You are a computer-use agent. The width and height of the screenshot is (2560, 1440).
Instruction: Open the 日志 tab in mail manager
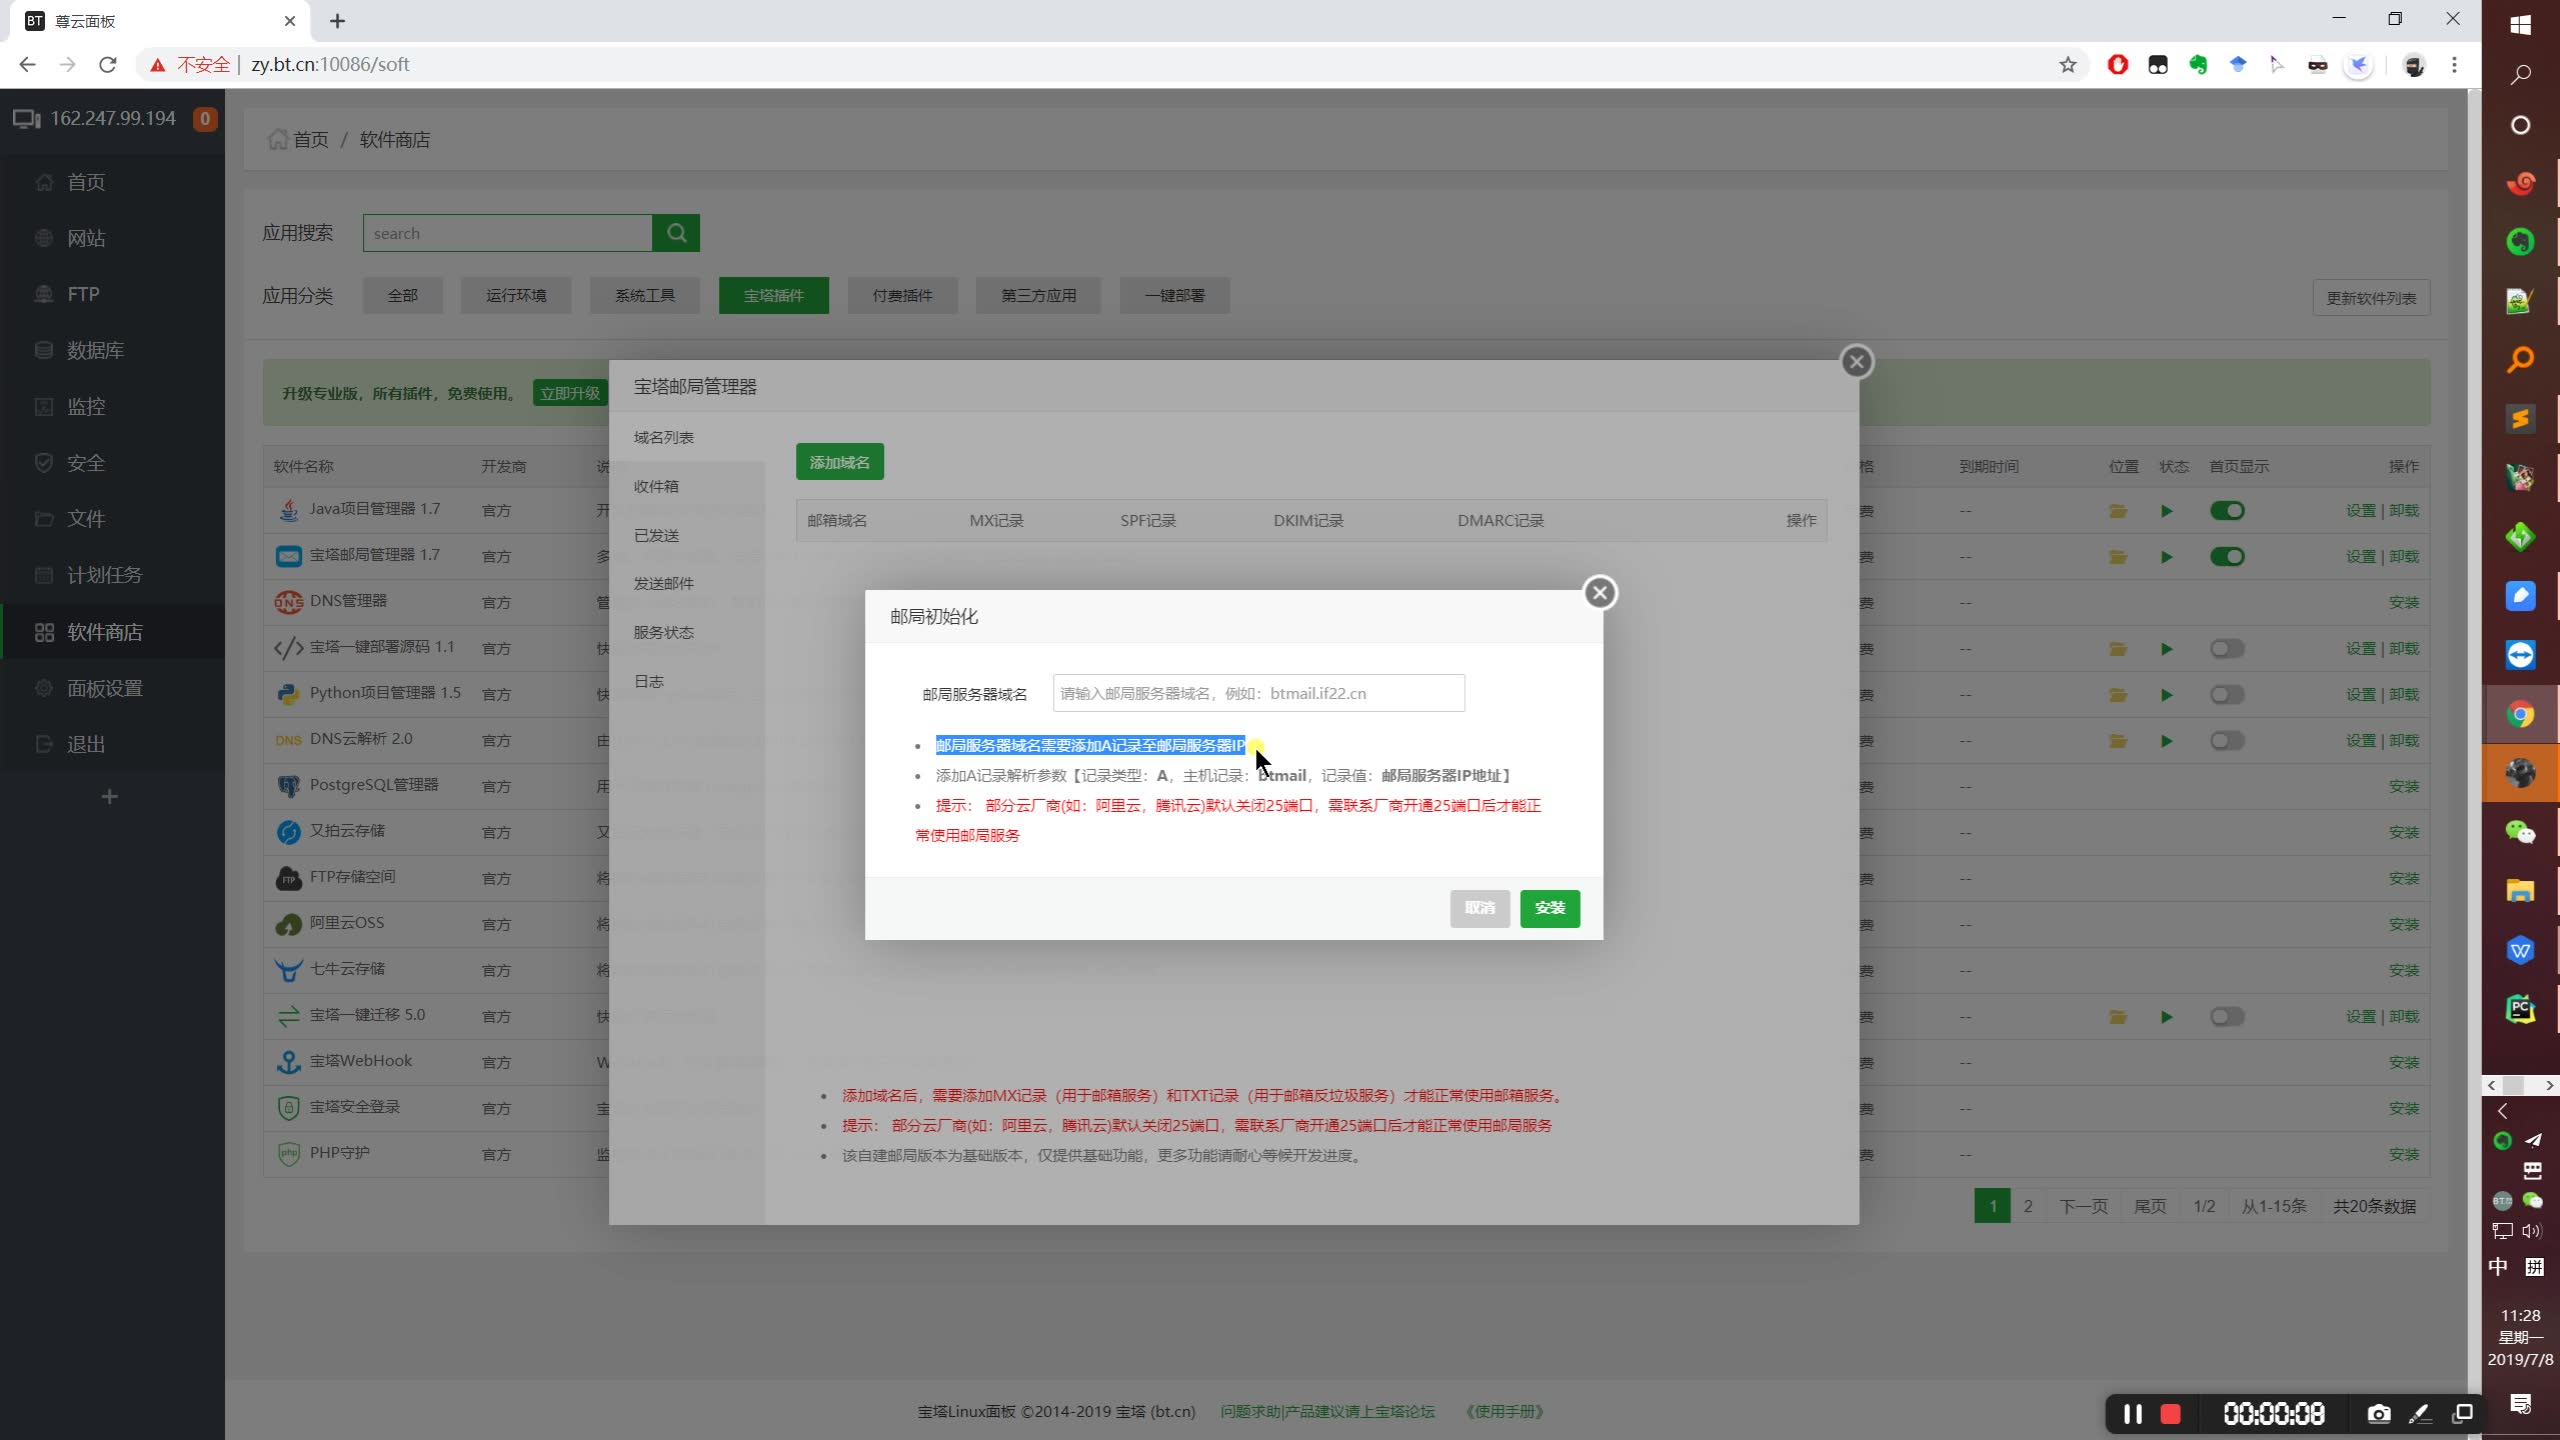pyautogui.click(x=648, y=681)
